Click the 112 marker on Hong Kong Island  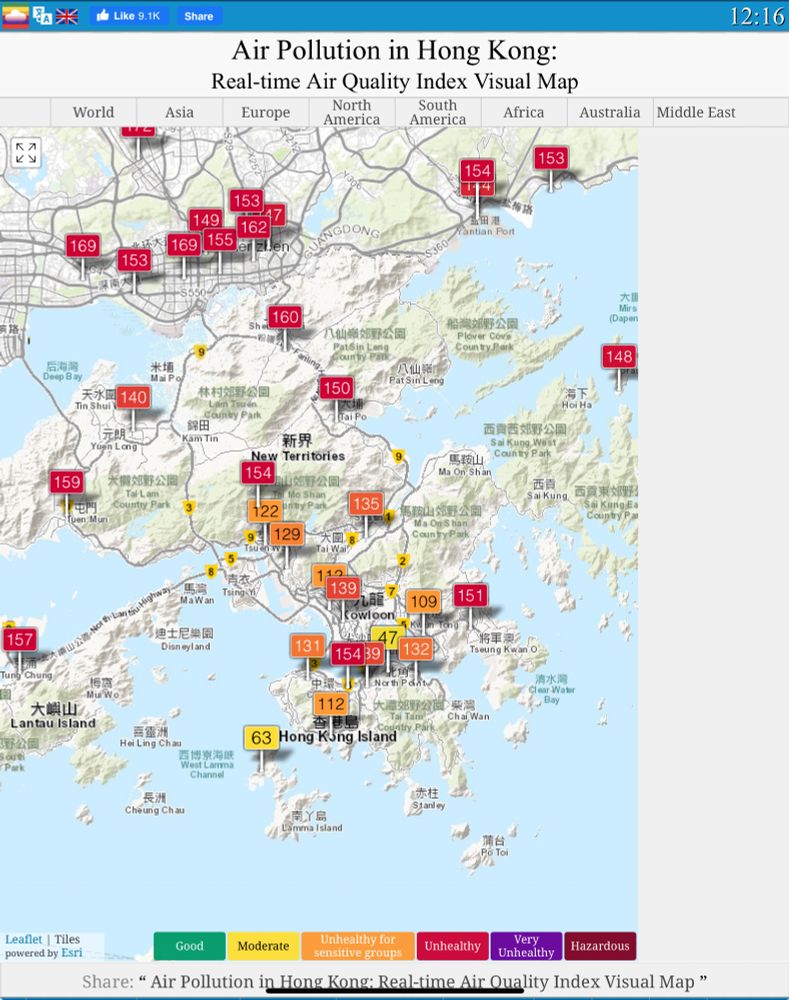(x=331, y=704)
